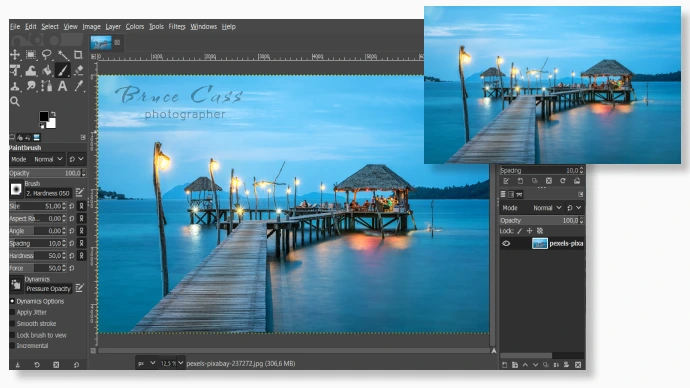
Task: Select the Color Picker tool
Action: point(78,86)
